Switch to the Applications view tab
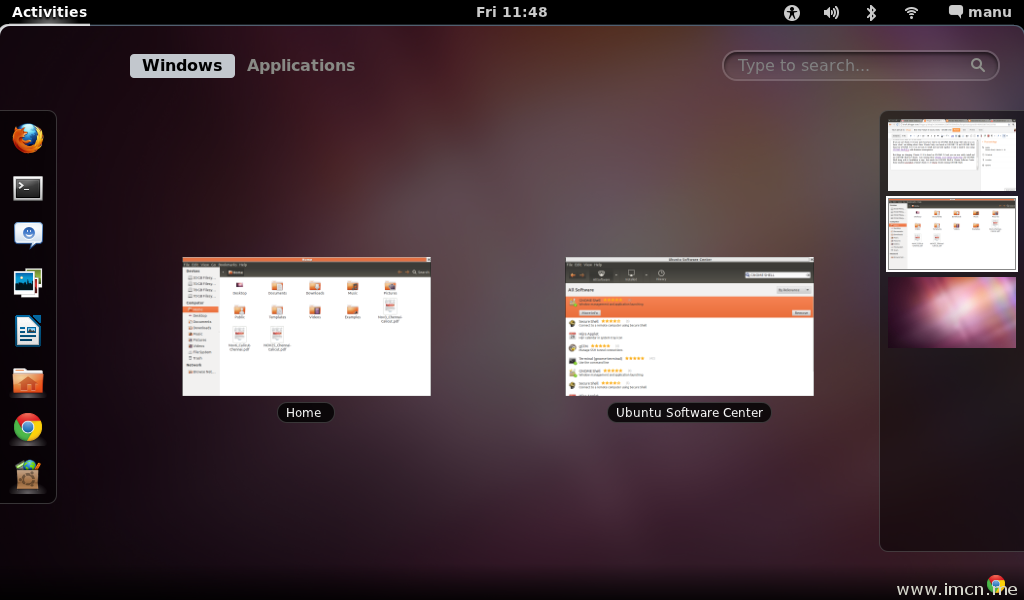Image resolution: width=1024 pixels, height=600 pixels. (301, 66)
